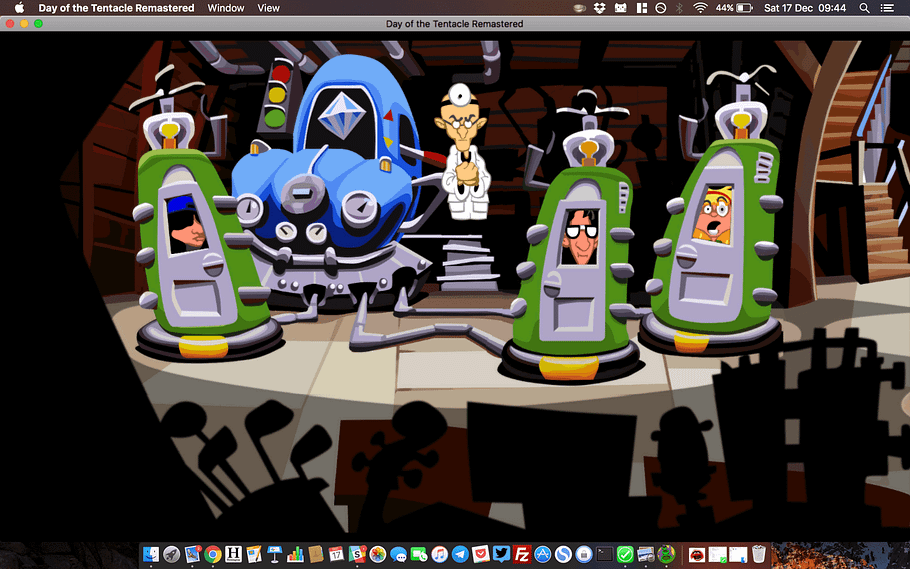Open Spotlight search magnifier

pyautogui.click(x=864, y=8)
